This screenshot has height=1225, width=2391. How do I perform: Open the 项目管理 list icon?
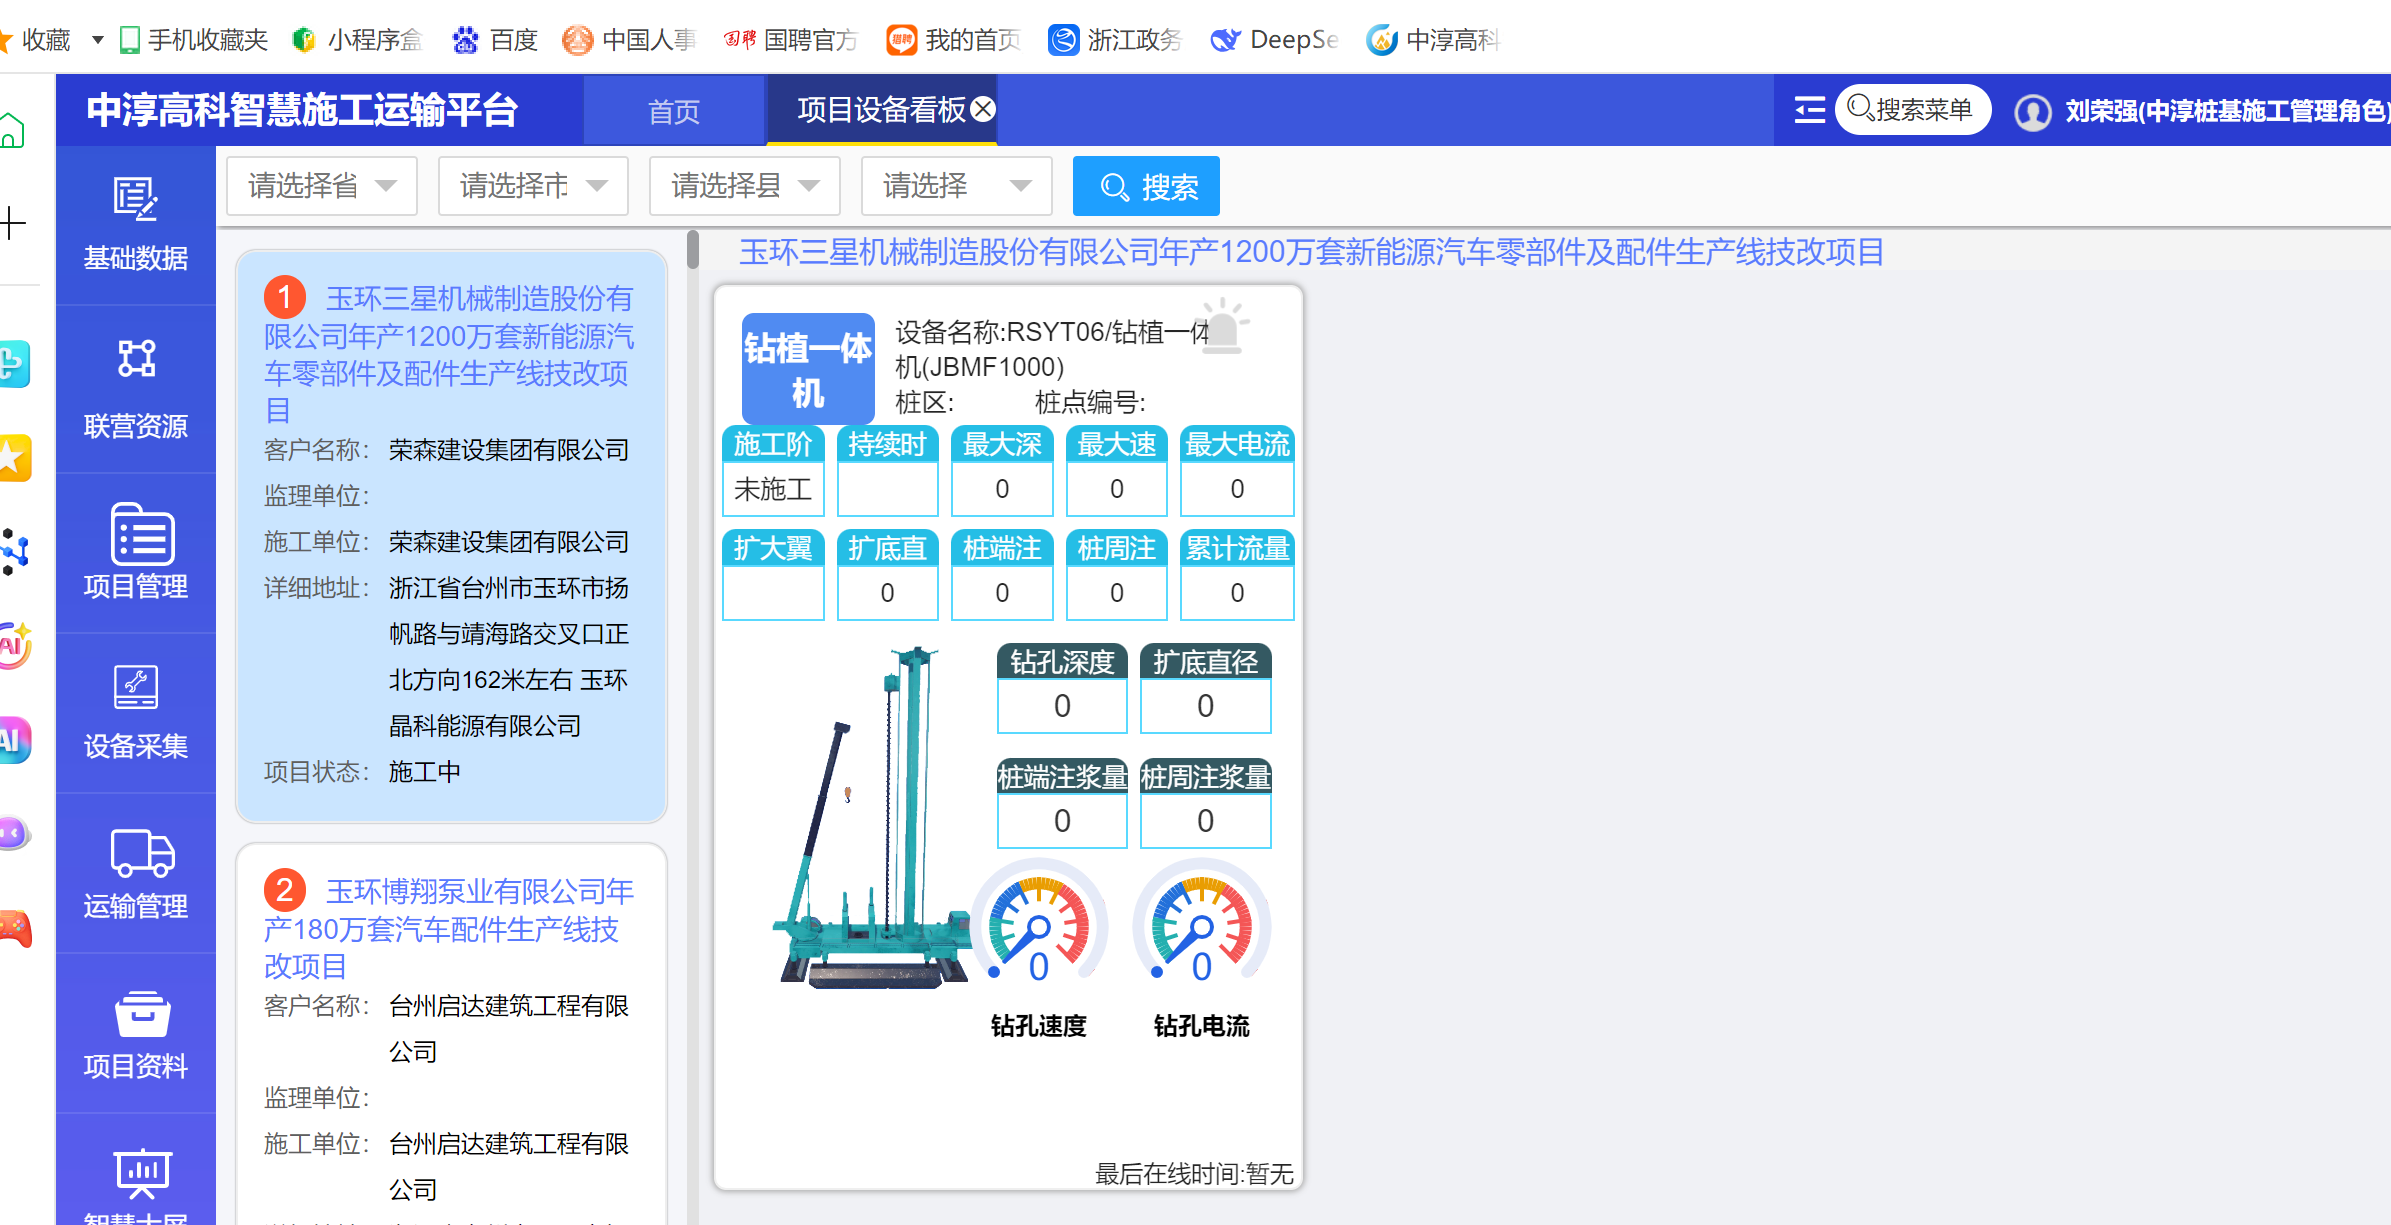coord(140,536)
